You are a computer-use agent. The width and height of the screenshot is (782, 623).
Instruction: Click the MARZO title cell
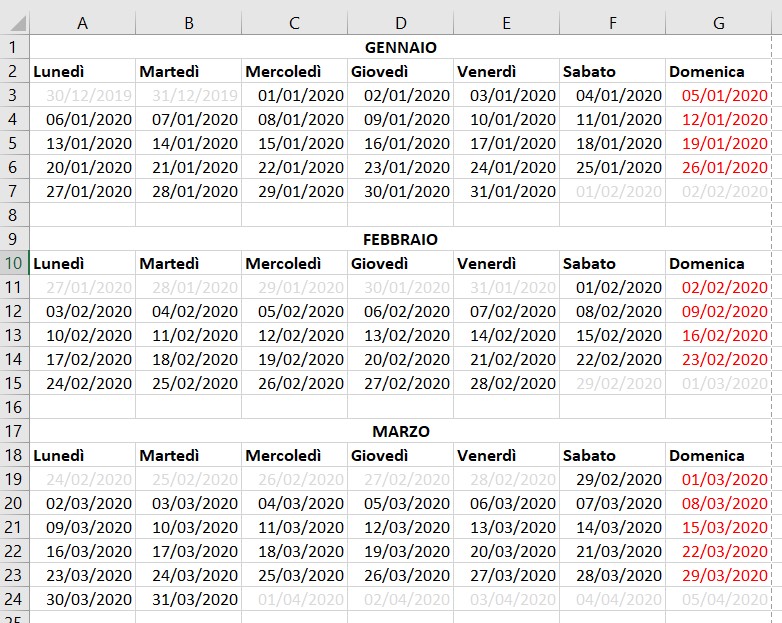click(x=400, y=432)
